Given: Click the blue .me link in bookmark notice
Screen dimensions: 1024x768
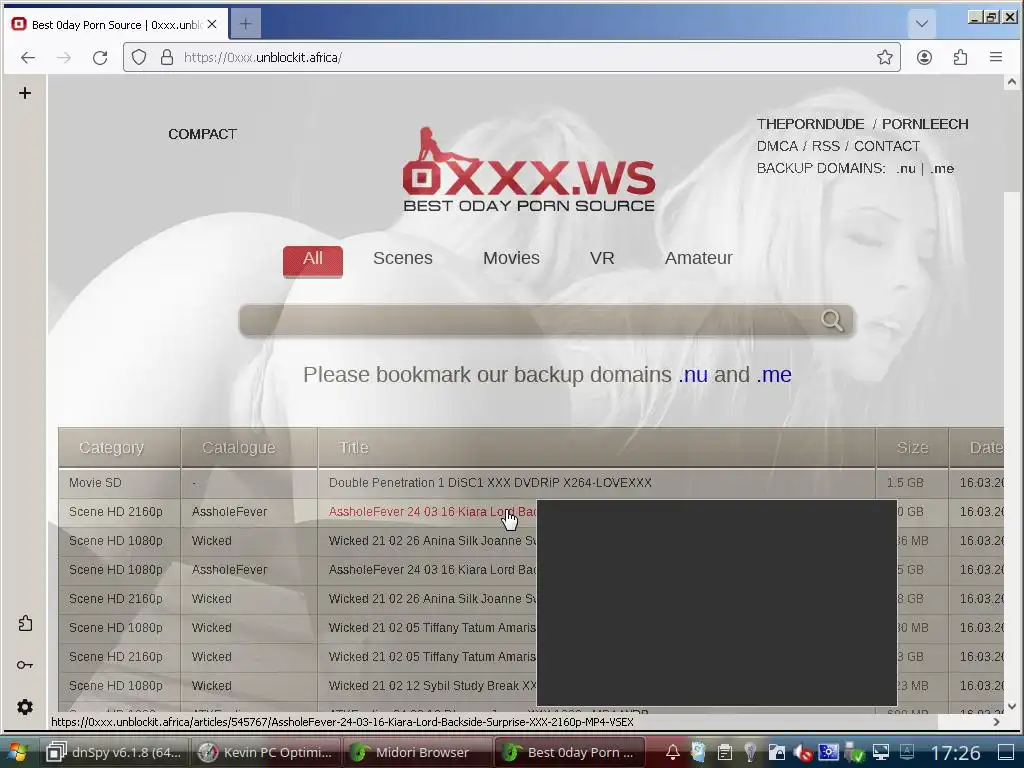Looking at the screenshot, I should click(x=774, y=375).
